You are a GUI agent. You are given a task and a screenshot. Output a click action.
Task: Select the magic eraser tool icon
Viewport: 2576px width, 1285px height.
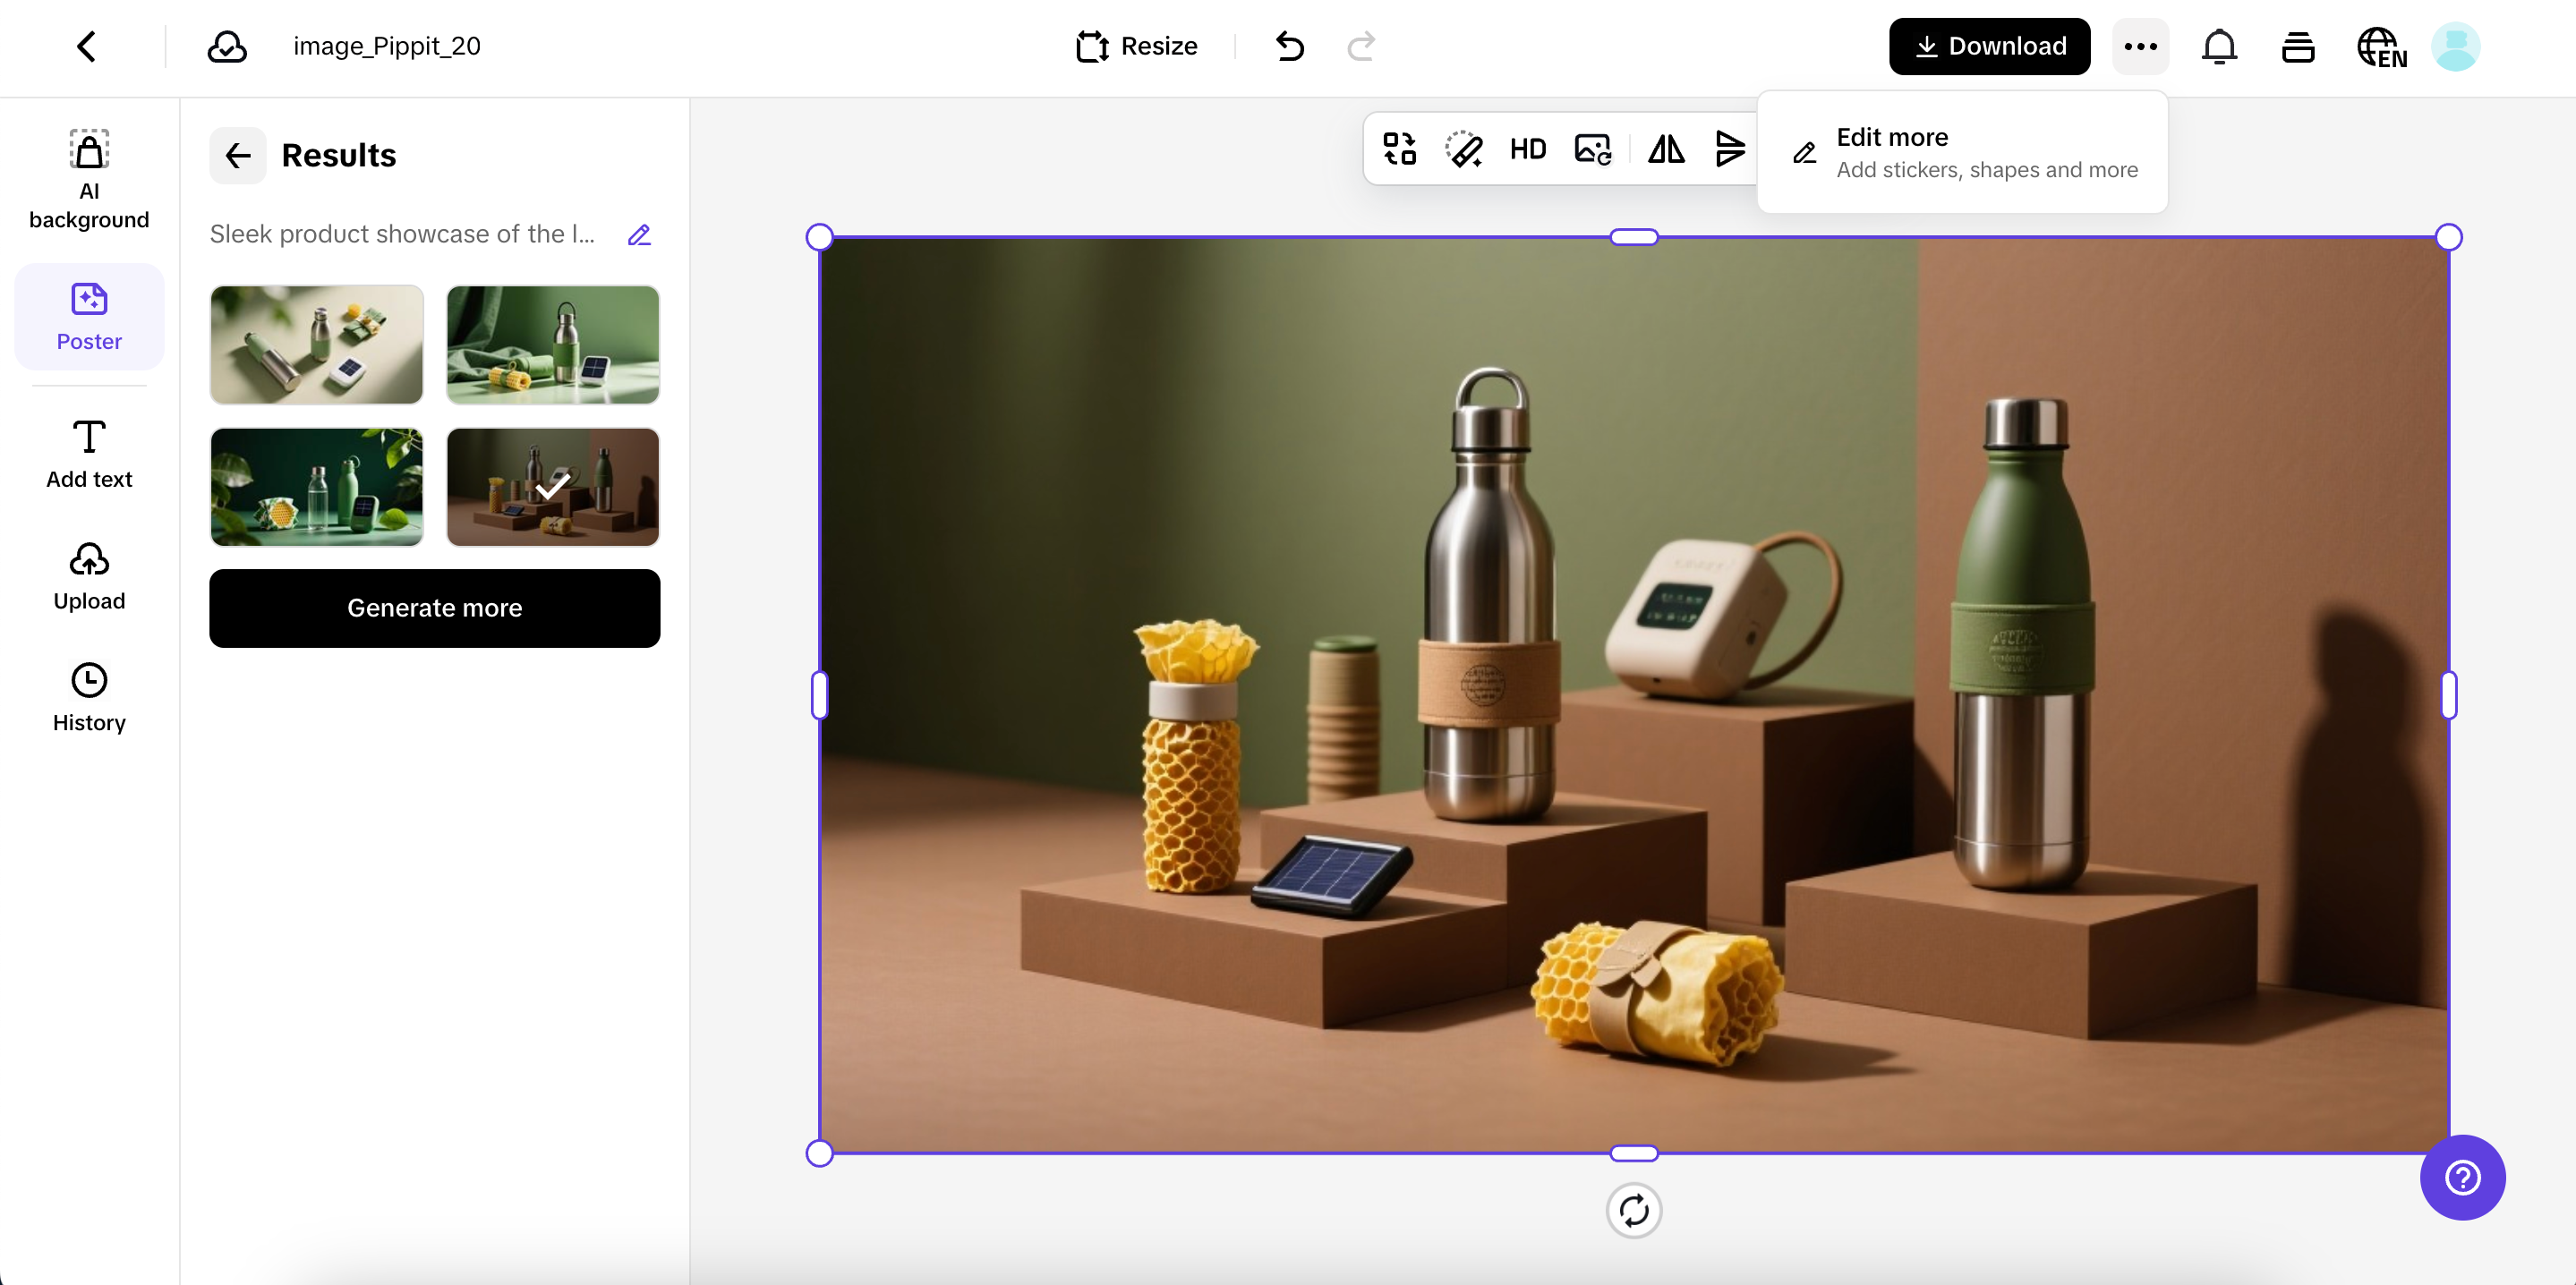(1464, 150)
